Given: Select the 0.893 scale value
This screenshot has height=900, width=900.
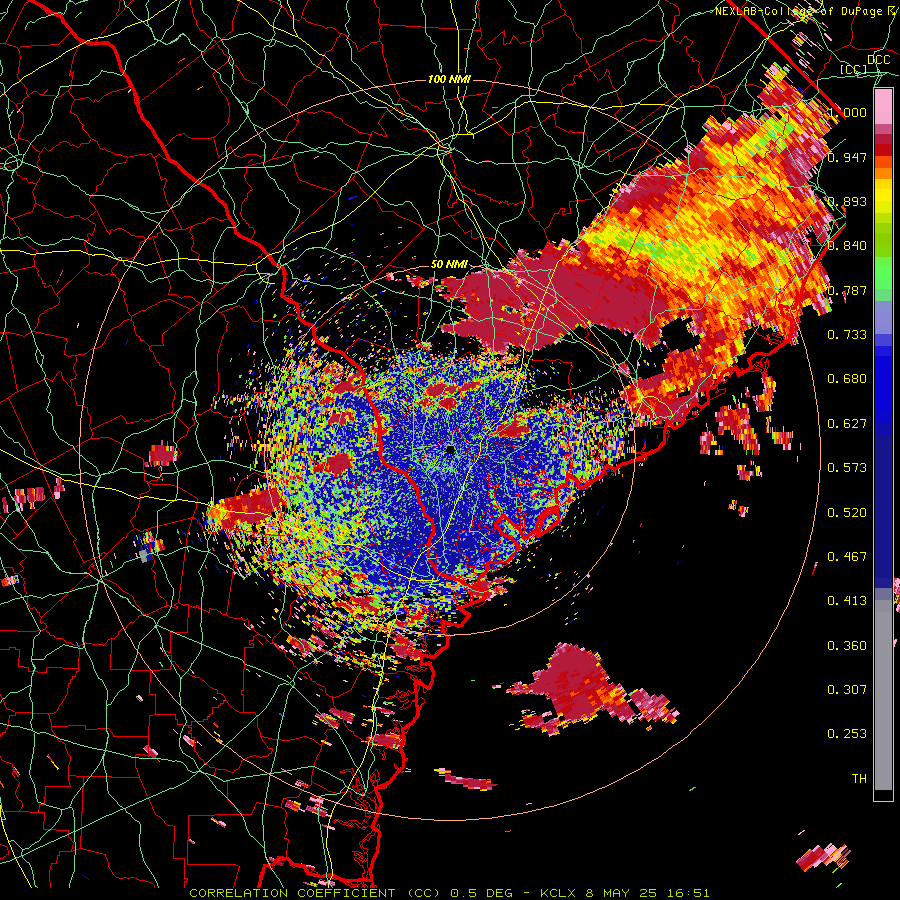Looking at the screenshot, I should click(x=847, y=201).
